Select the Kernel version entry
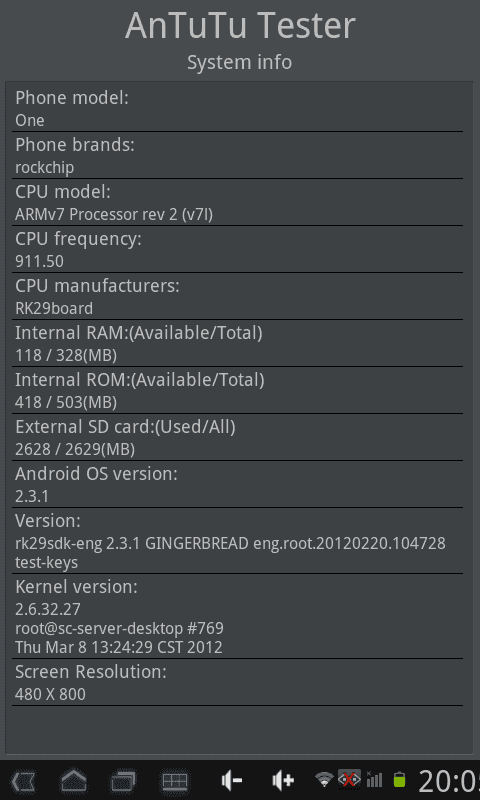The image size is (480, 800). tap(237, 616)
